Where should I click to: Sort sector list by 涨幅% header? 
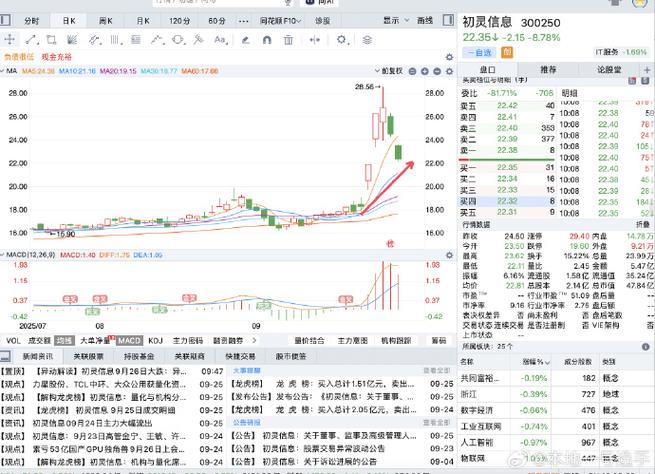(536, 362)
